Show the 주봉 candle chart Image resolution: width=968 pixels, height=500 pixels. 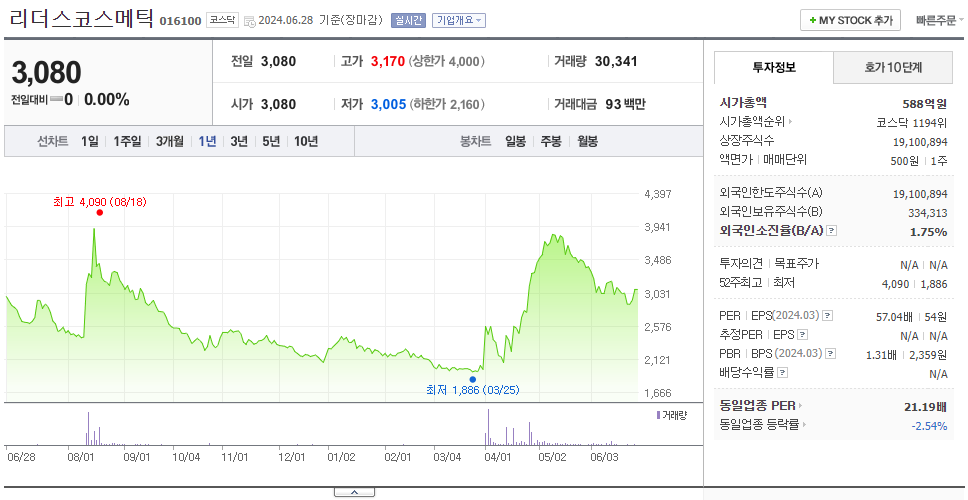coord(551,141)
